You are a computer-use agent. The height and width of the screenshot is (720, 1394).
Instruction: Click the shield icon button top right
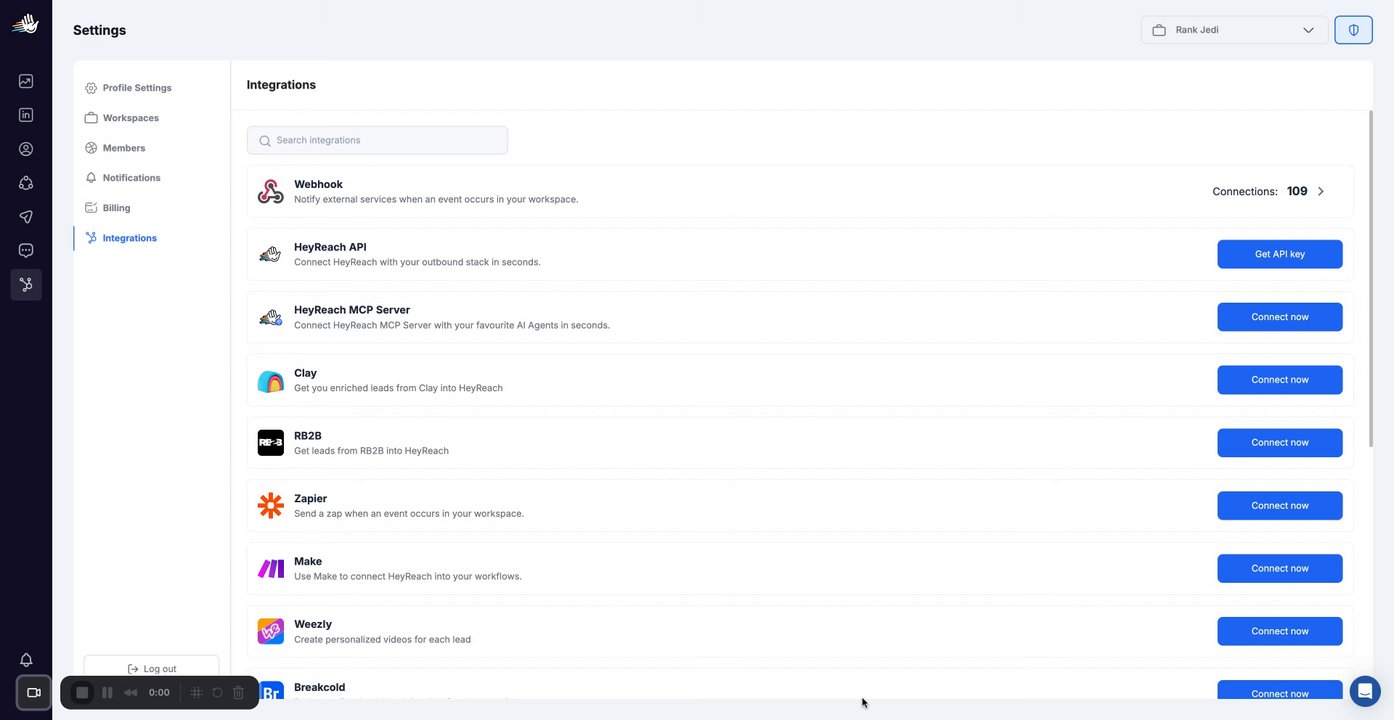1354,30
